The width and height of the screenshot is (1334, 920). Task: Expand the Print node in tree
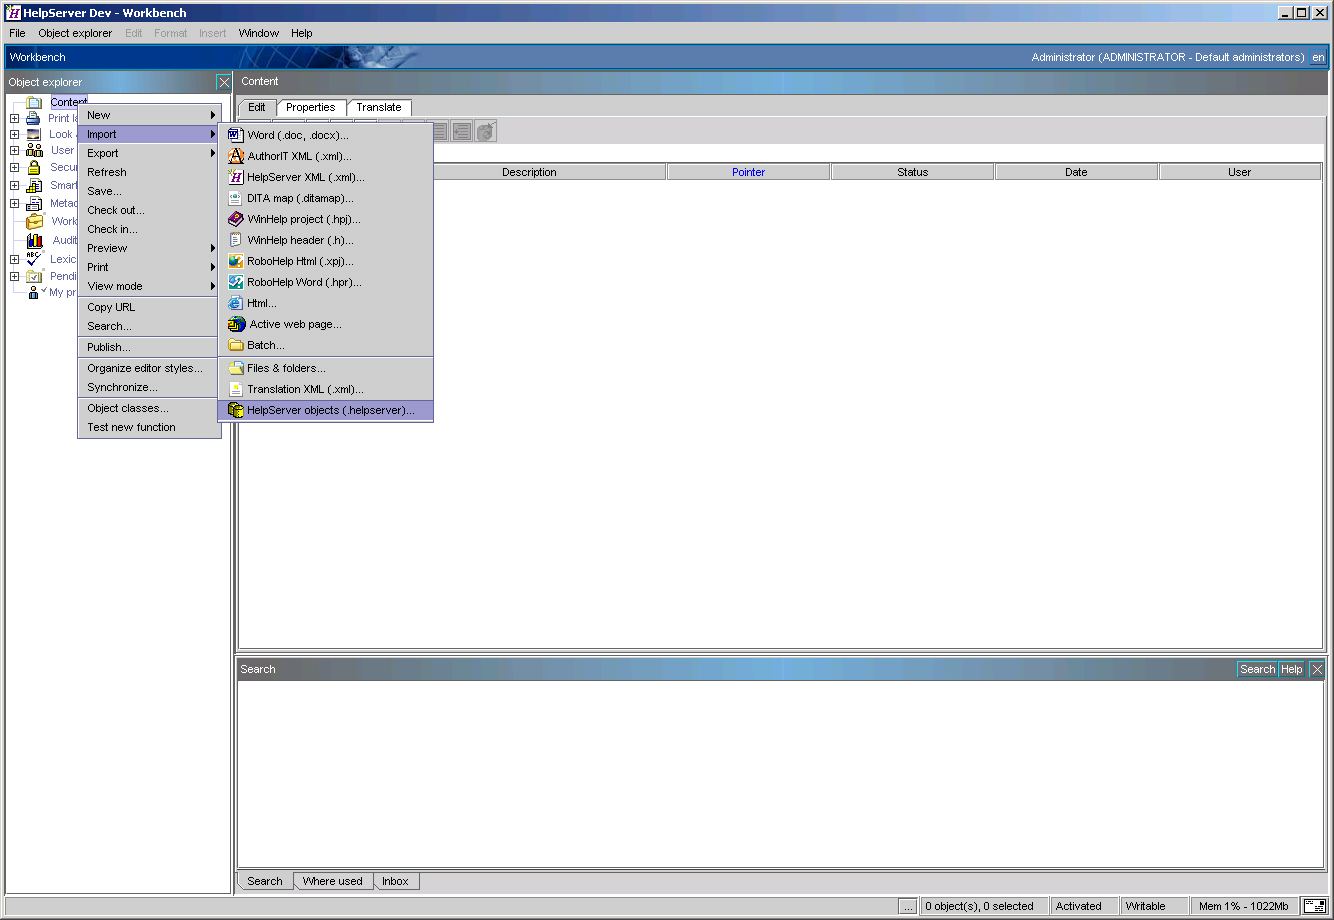pyautogui.click(x=14, y=118)
